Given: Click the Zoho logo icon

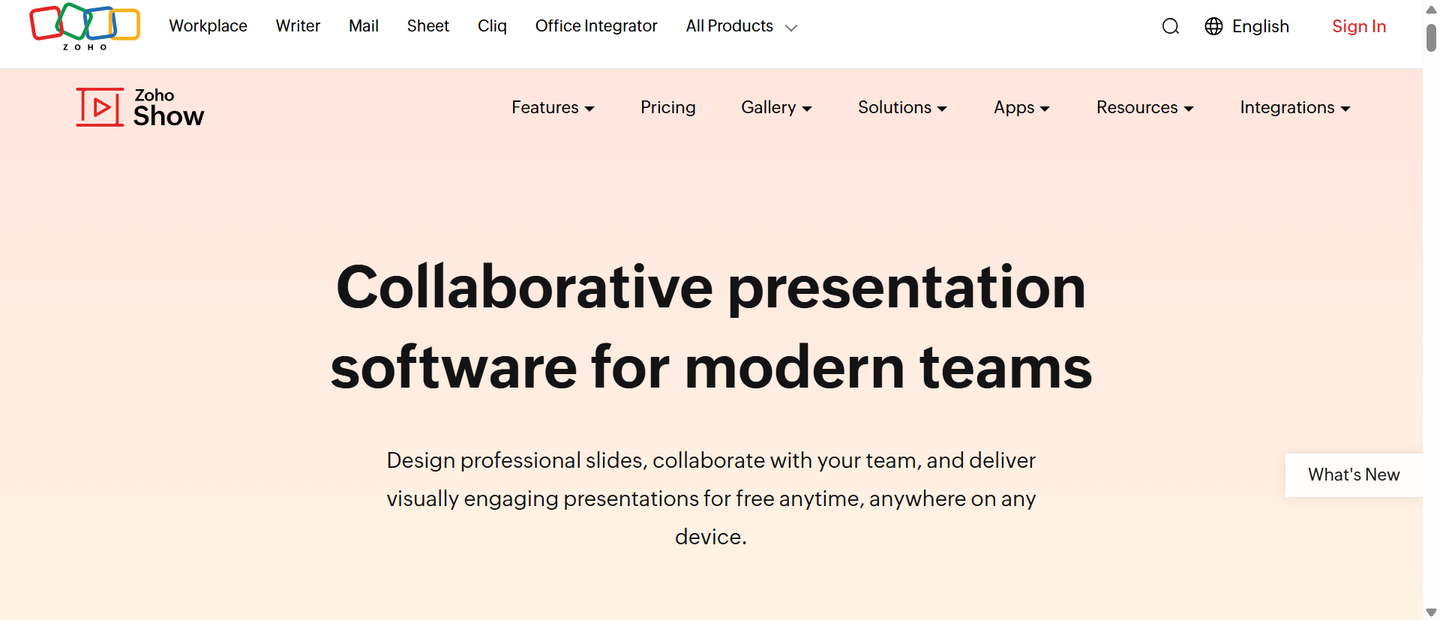Looking at the screenshot, I should [85, 26].
